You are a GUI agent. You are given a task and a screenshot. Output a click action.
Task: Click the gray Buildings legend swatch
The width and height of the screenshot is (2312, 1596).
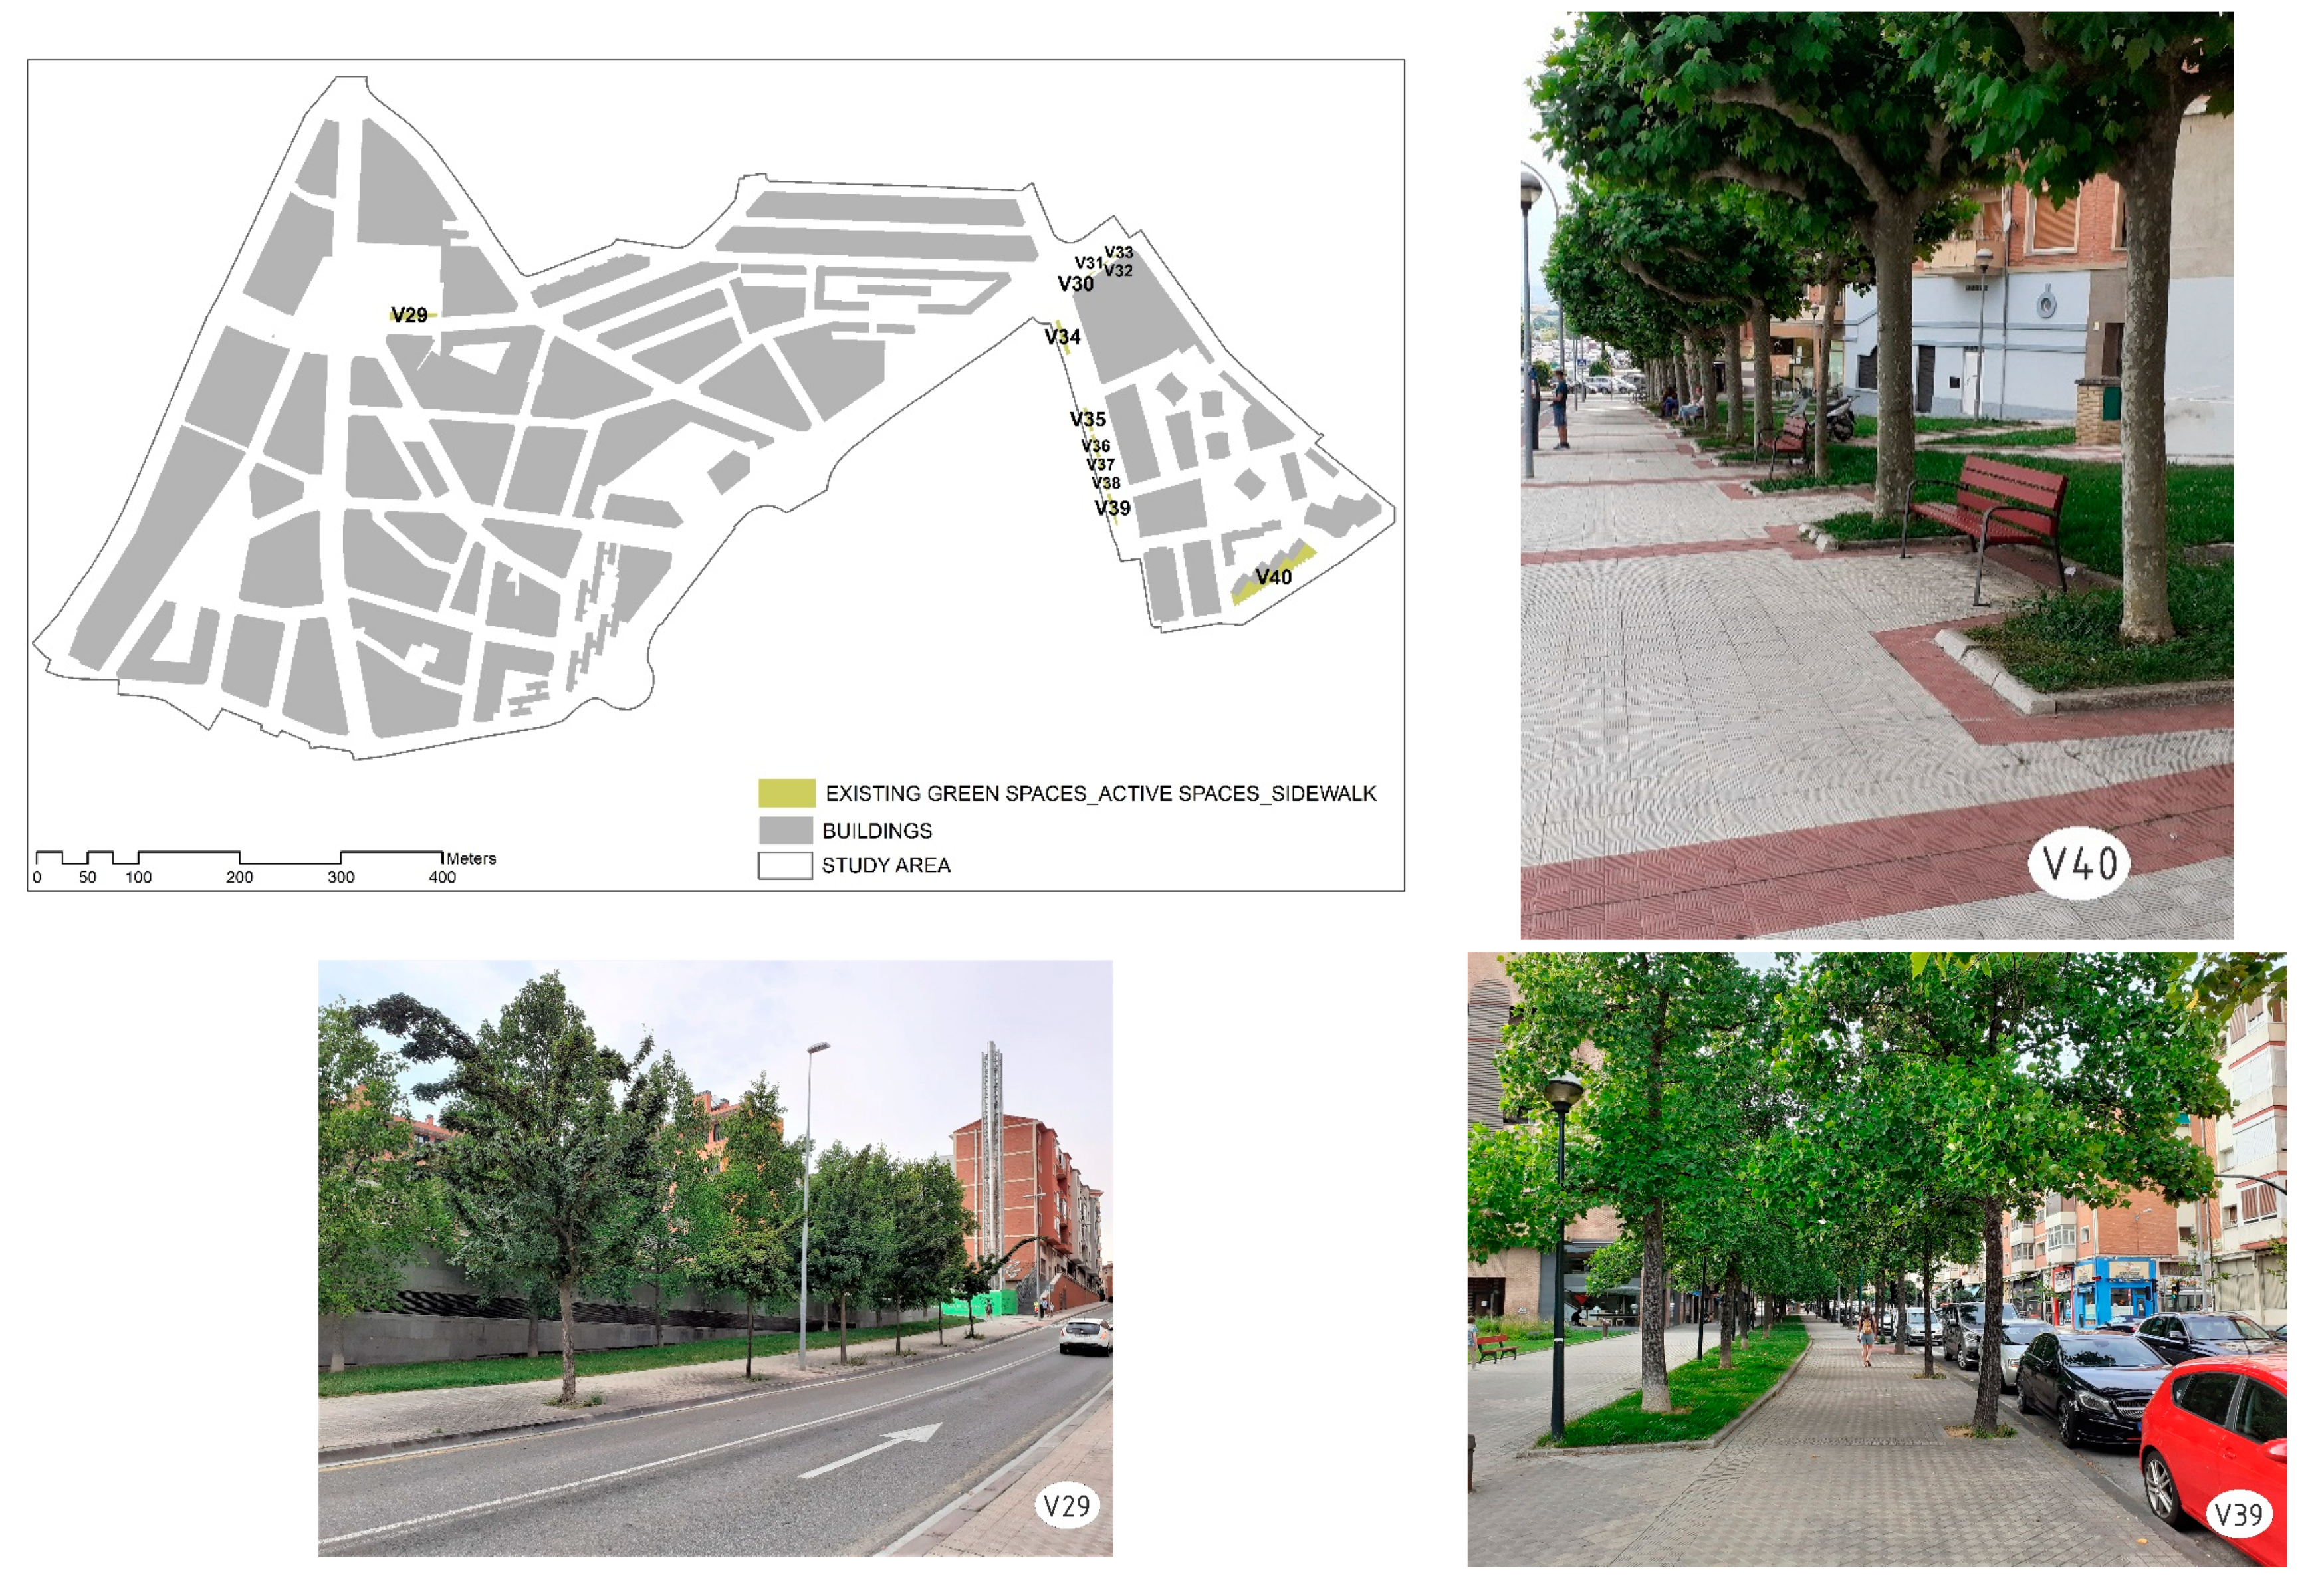pyautogui.click(x=785, y=830)
